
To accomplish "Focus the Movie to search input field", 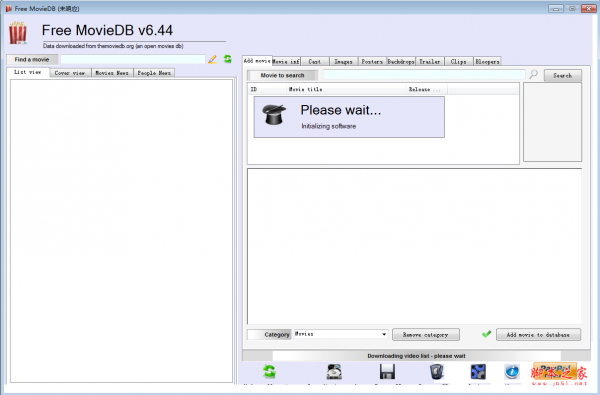I will click(424, 74).
